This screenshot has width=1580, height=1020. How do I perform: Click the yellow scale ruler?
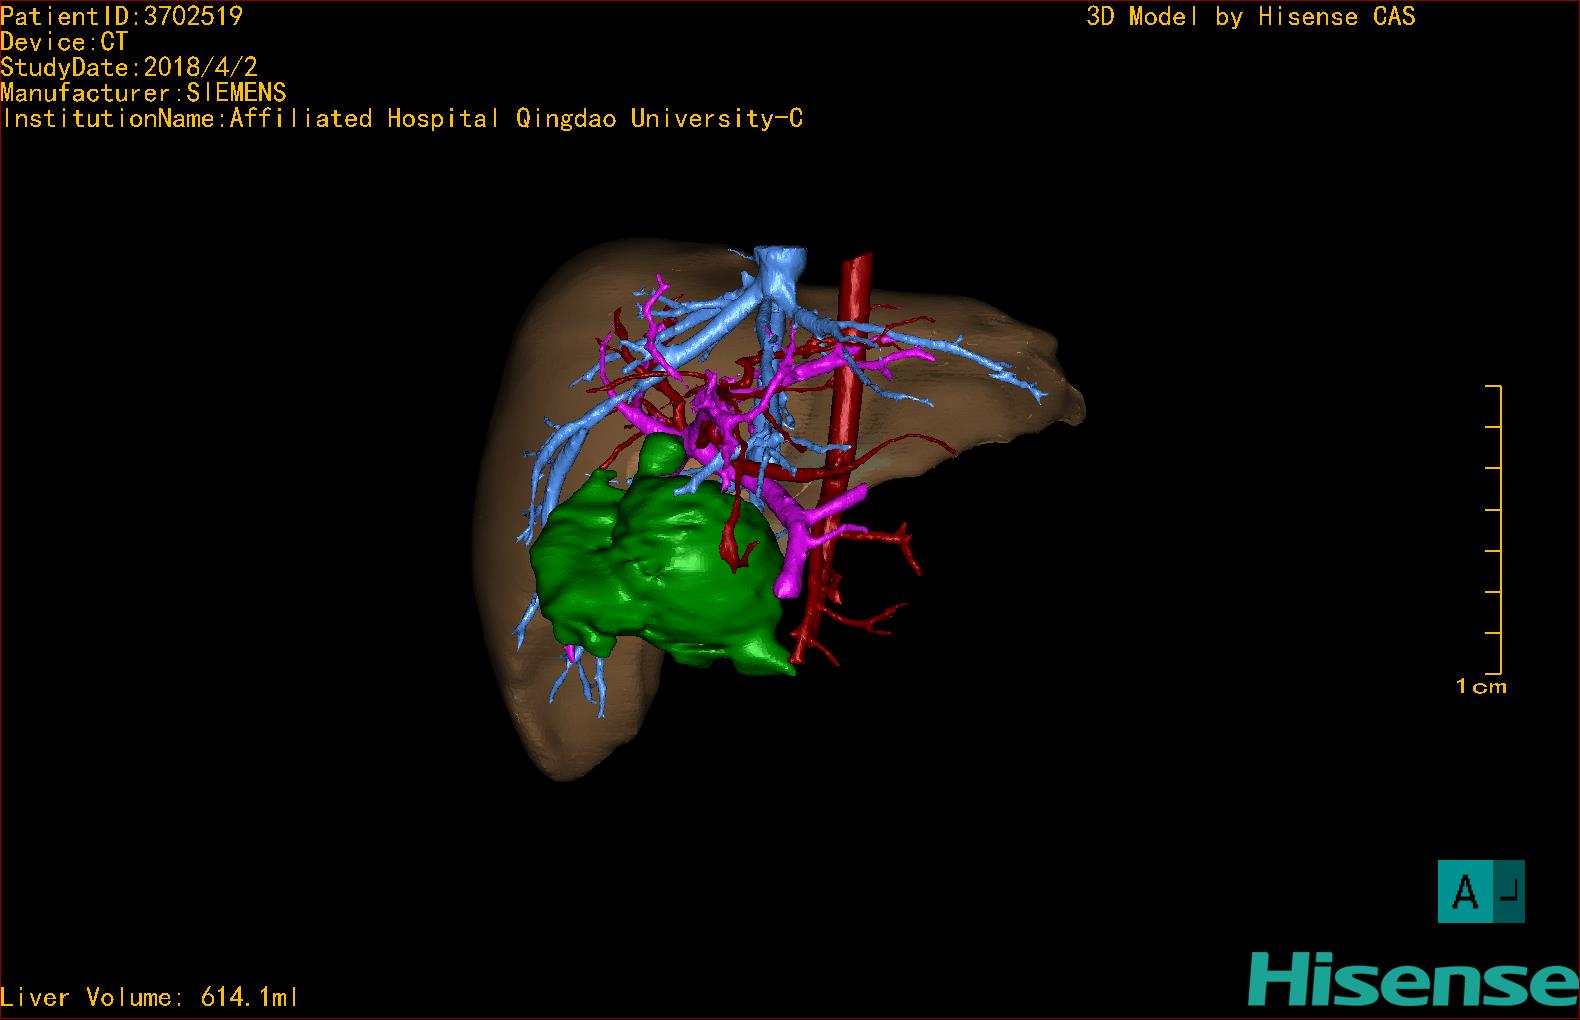[x=1494, y=529]
